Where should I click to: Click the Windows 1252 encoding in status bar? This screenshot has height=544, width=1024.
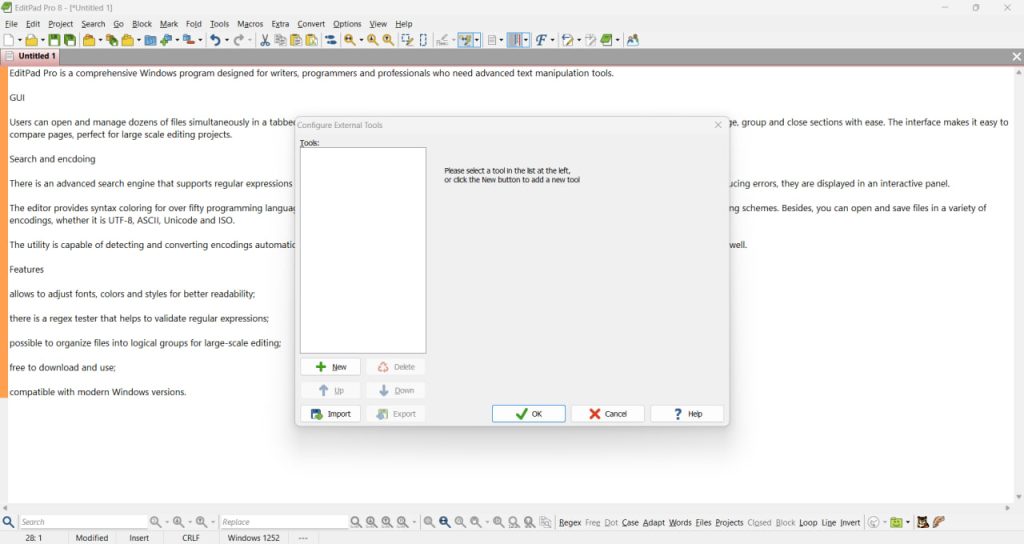tap(253, 538)
